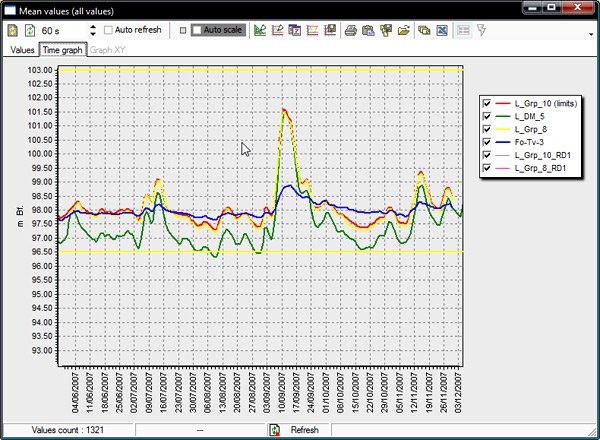Open file using the yellow folder icon
Screen dimensions: 600x440
point(403,30)
